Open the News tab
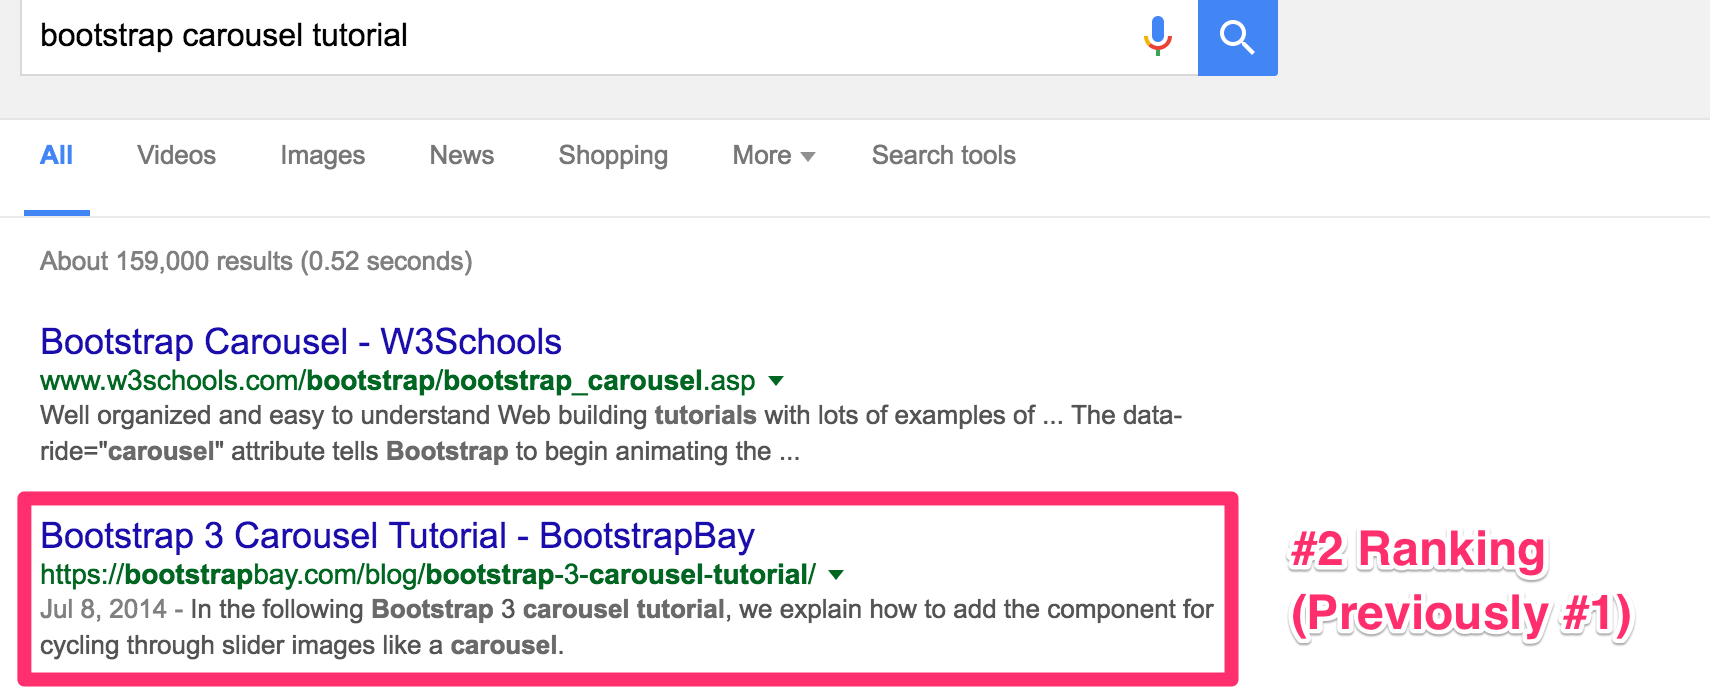Image resolution: width=1710 pixels, height=694 pixels. [x=461, y=156]
